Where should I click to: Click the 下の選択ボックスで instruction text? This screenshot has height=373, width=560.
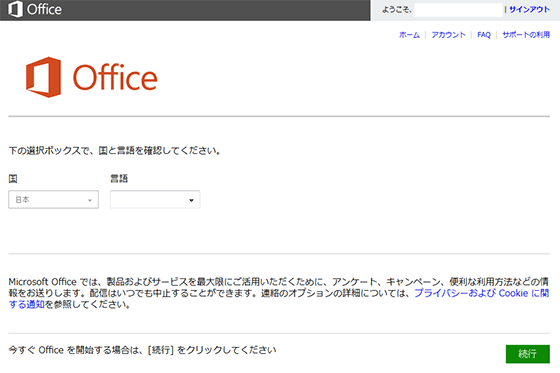click(x=114, y=151)
